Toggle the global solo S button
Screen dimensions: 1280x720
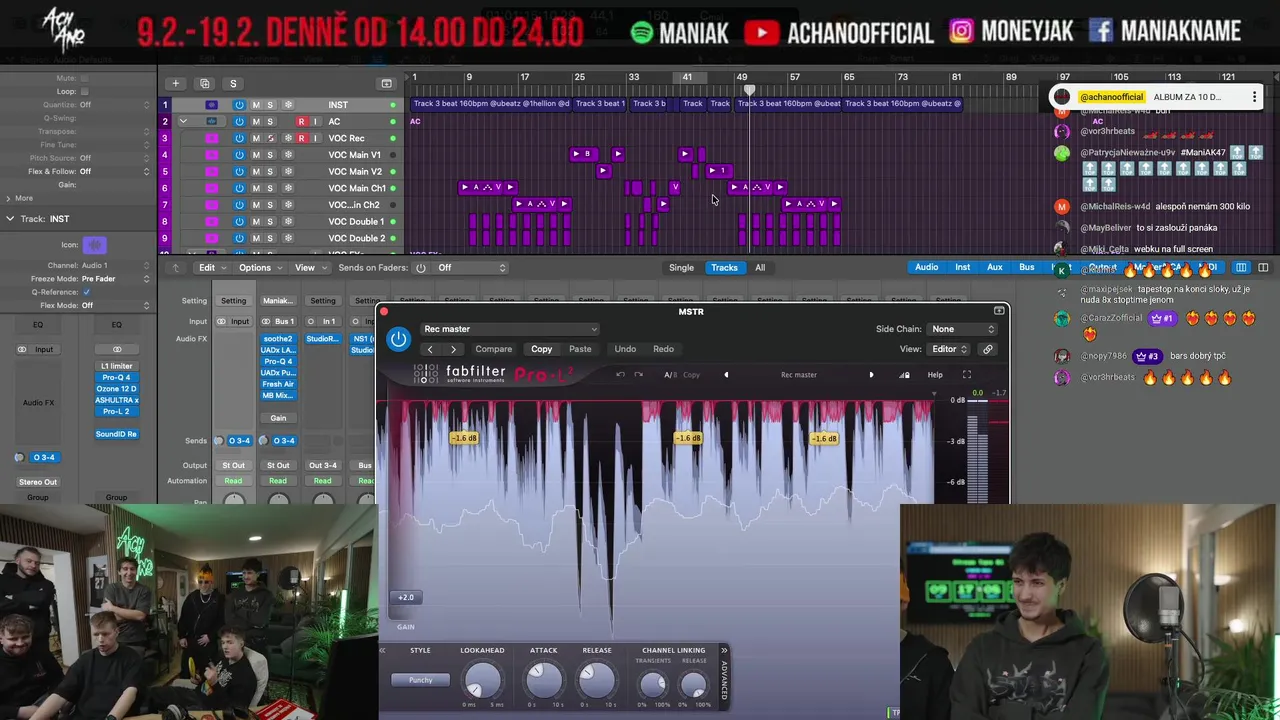coord(233,84)
